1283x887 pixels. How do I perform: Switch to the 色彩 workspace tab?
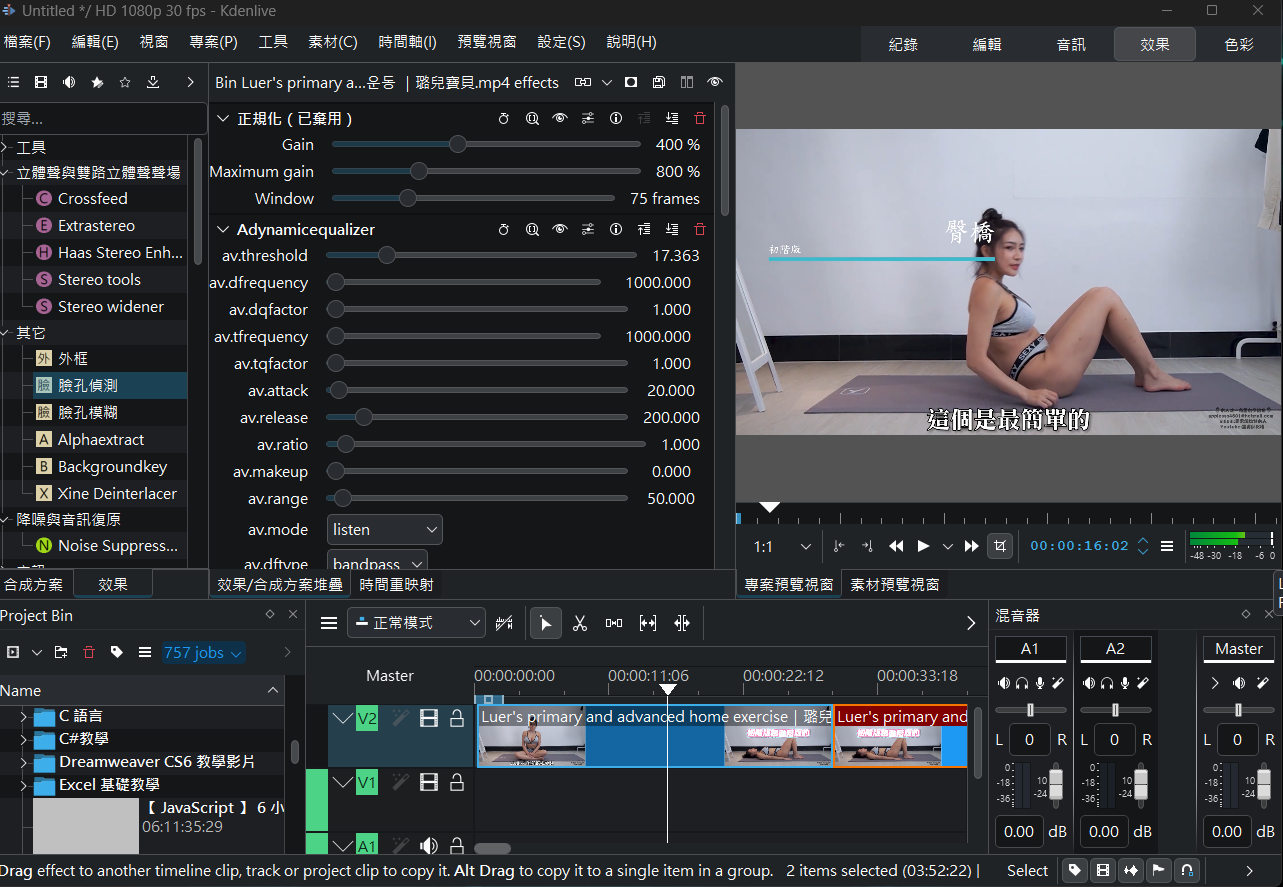(x=1239, y=44)
